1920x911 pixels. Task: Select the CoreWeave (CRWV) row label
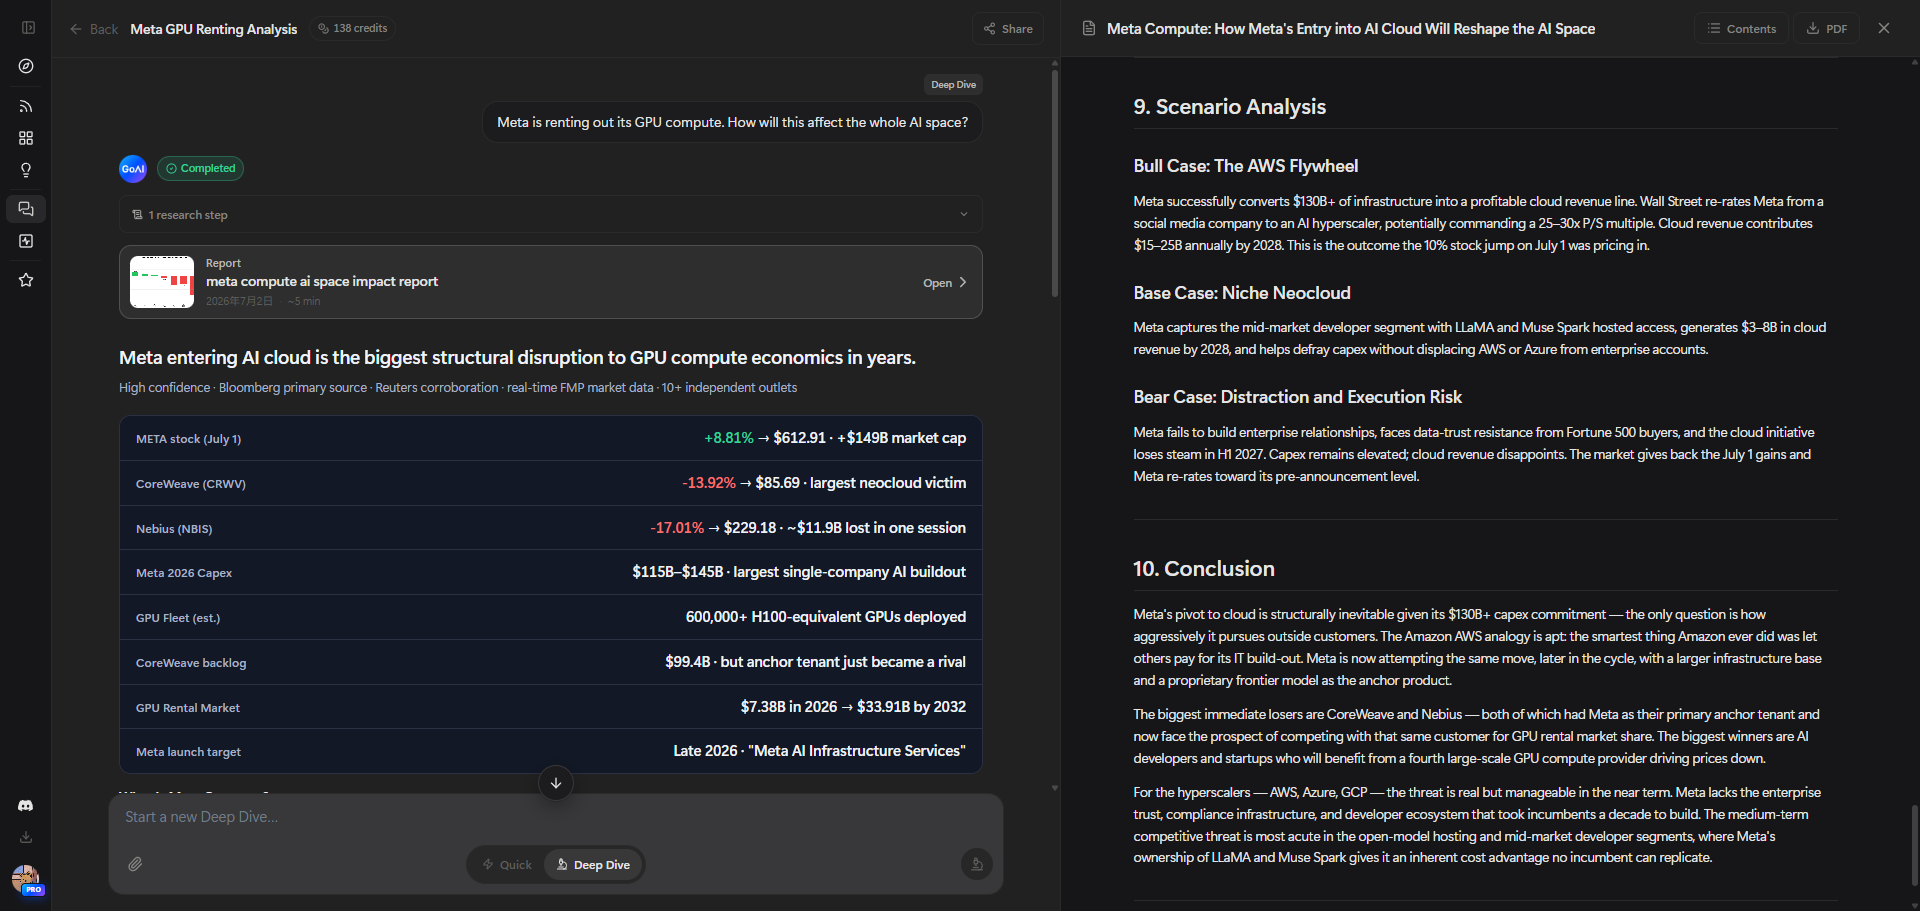[191, 484]
